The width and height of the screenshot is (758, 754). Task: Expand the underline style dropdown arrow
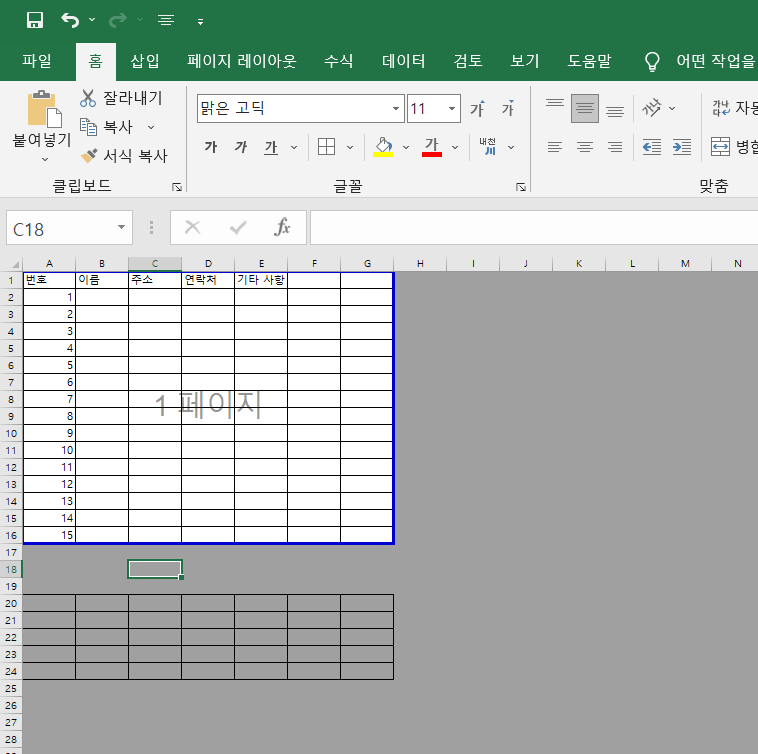294,147
